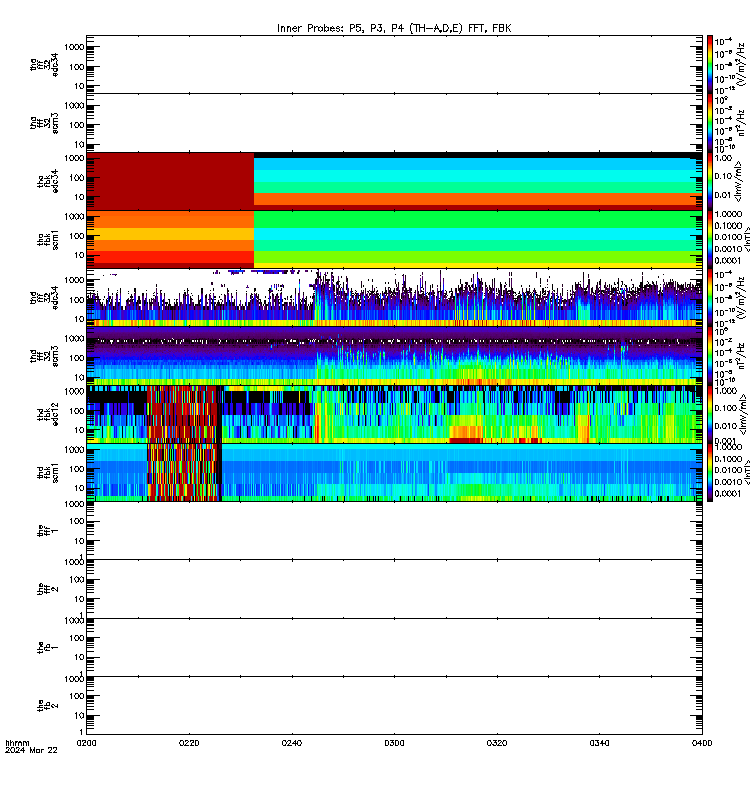The width and height of the screenshot is (750, 800).
Task: Click the color bar beside the thd fff edc34 spectrogram
Action: click(710, 298)
